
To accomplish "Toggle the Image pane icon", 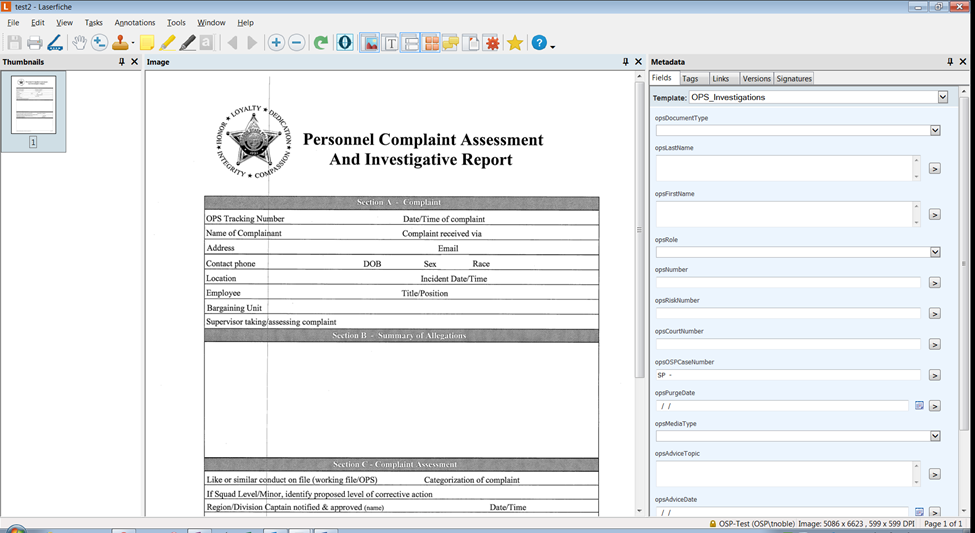I will pos(369,43).
